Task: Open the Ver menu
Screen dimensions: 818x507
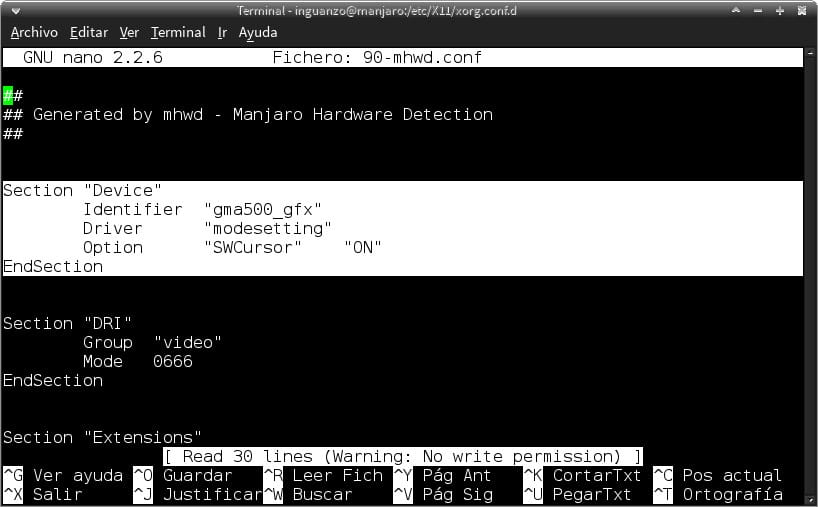Action: click(129, 32)
